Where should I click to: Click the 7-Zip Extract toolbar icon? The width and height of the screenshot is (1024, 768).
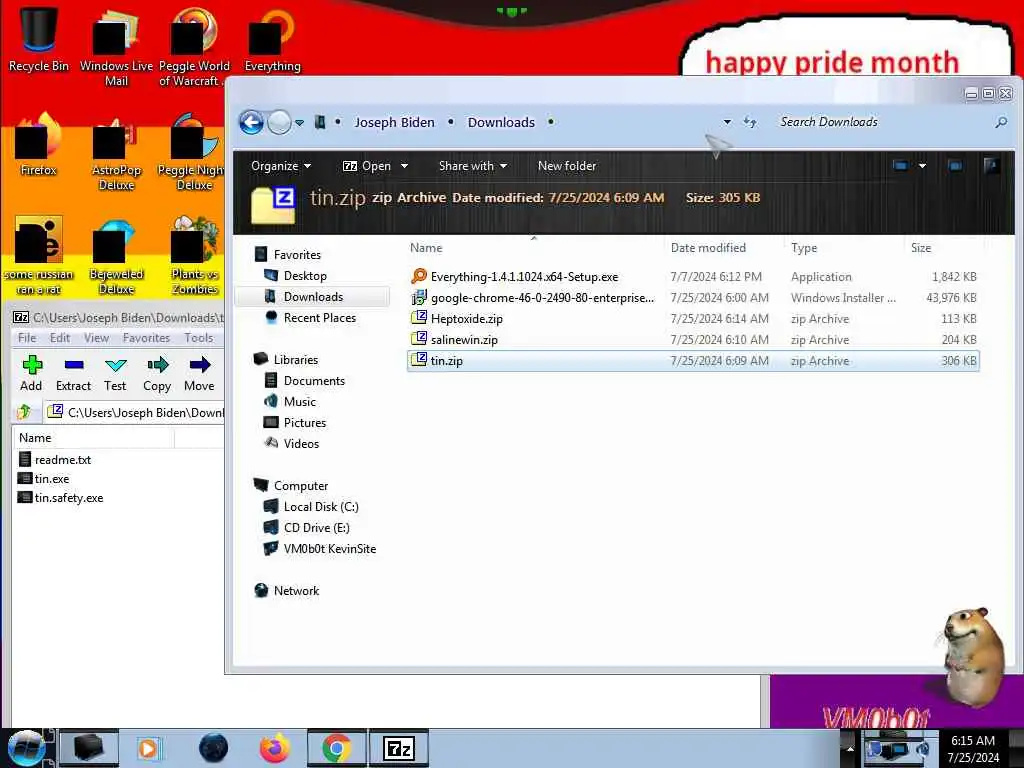73,374
